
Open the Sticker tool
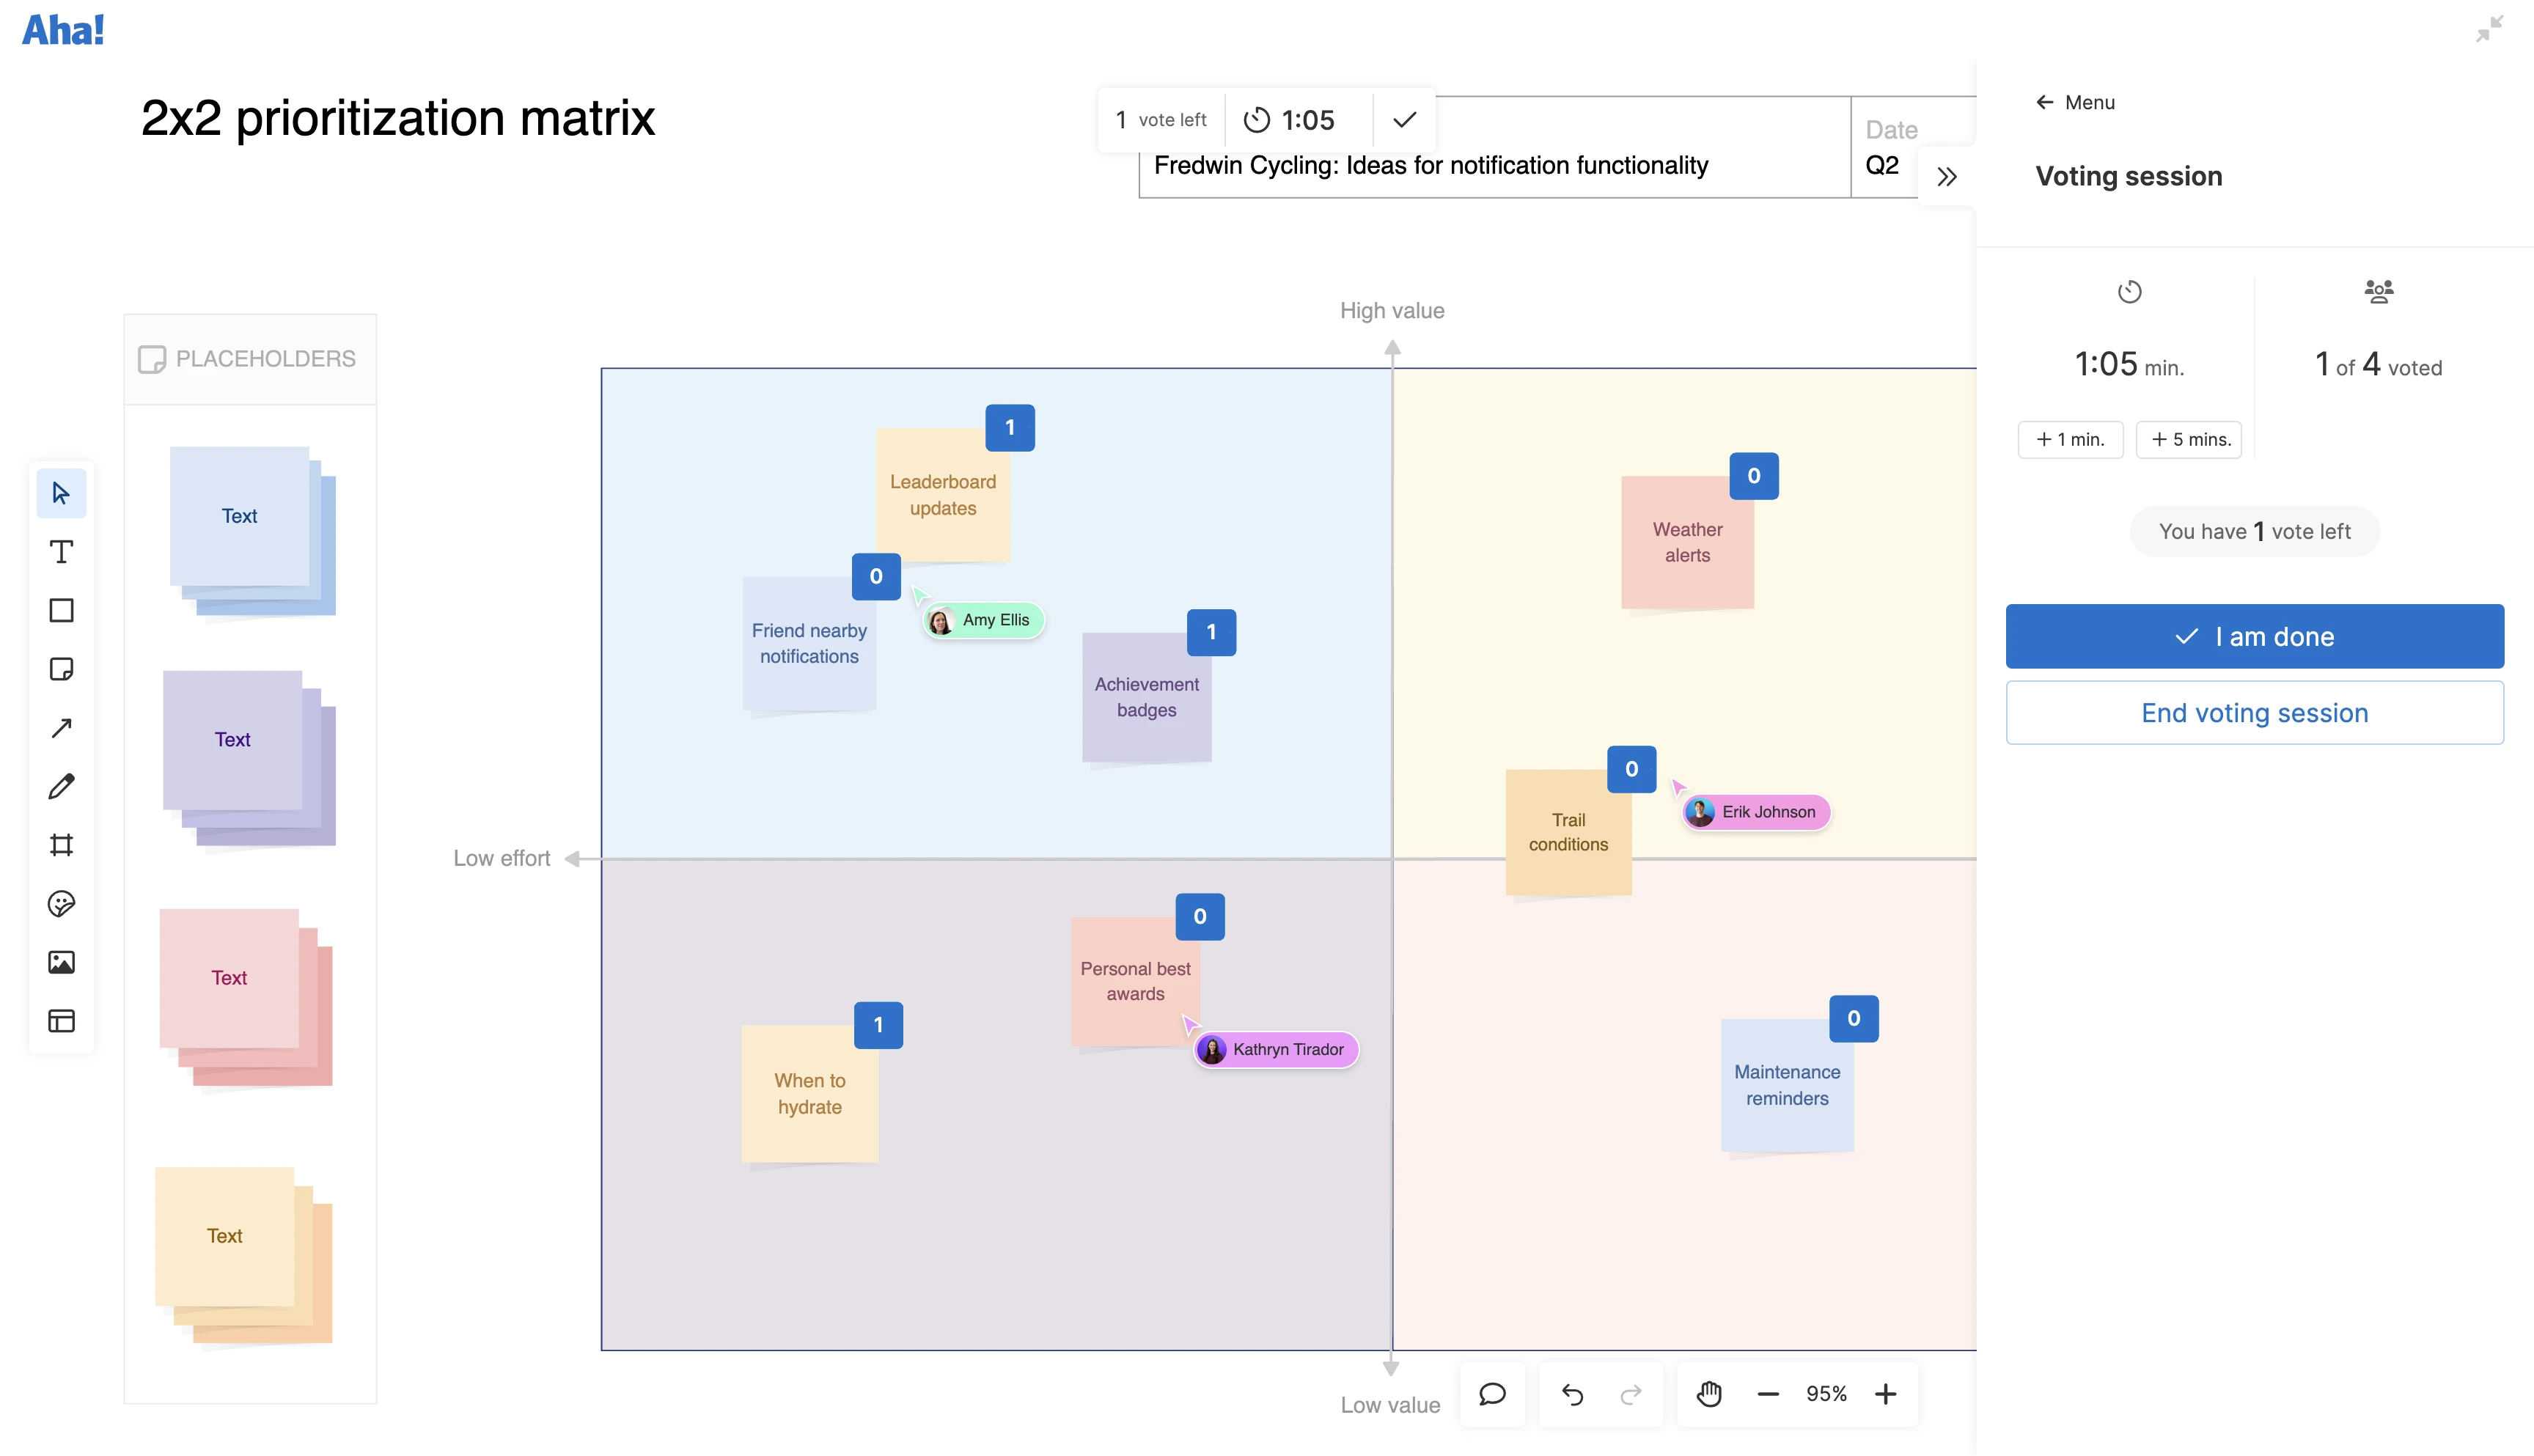(x=62, y=904)
